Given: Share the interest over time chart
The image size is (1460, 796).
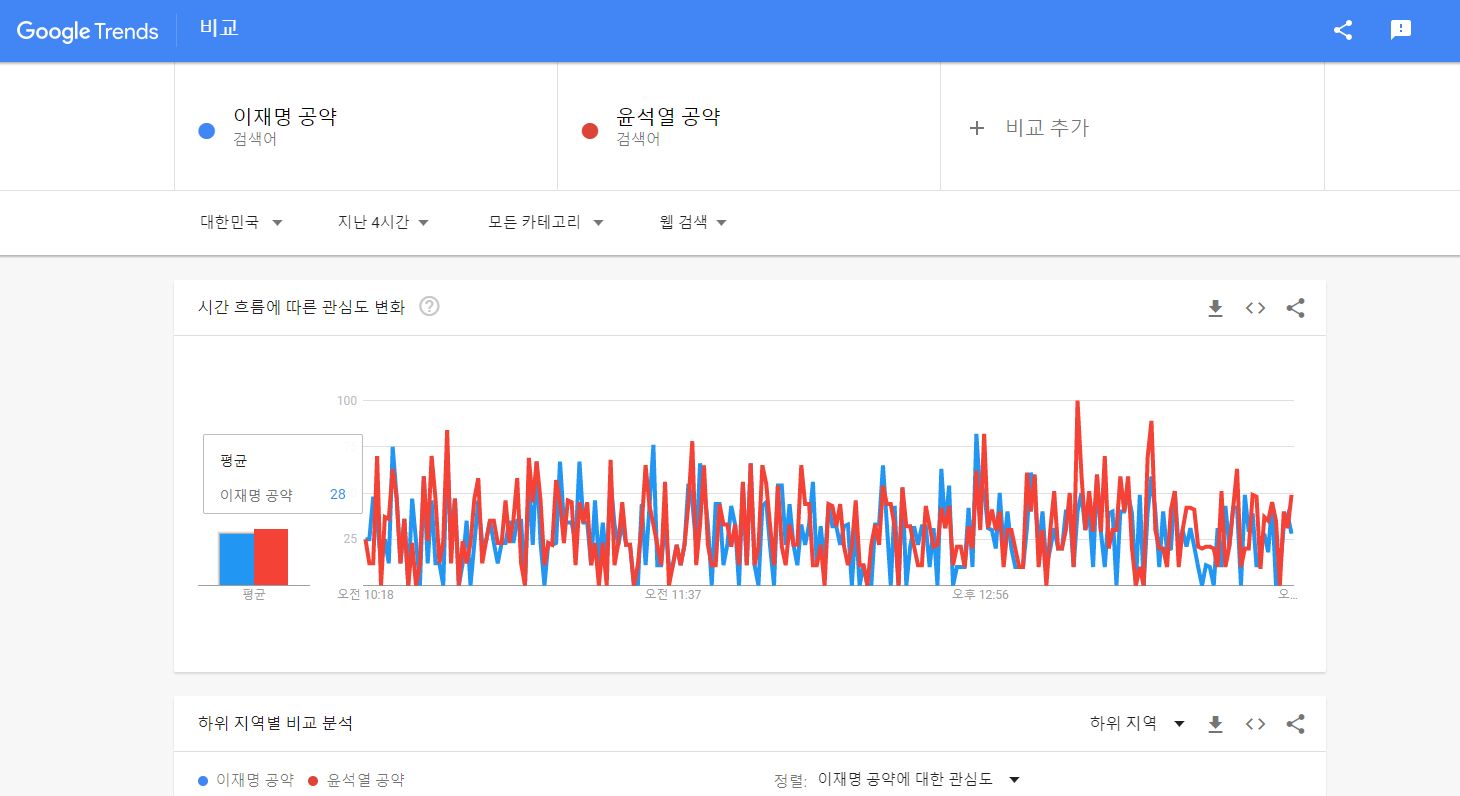Looking at the screenshot, I should [1295, 308].
